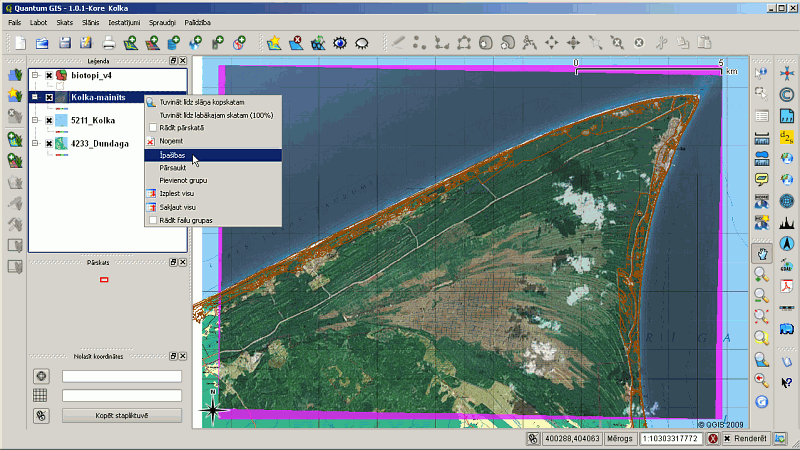This screenshot has width=800, height=450.
Task: Click the New Project icon
Action: pos(20,43)
